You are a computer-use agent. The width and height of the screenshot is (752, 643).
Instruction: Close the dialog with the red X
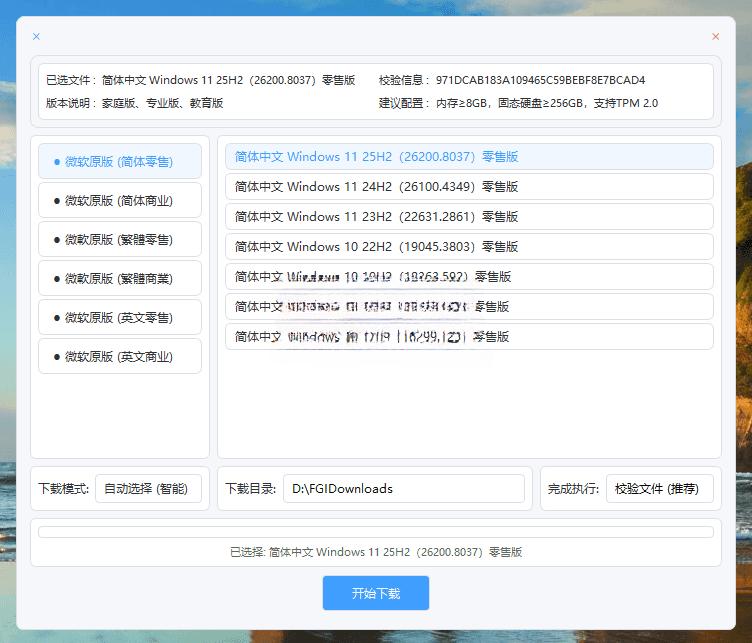[715, 36]
